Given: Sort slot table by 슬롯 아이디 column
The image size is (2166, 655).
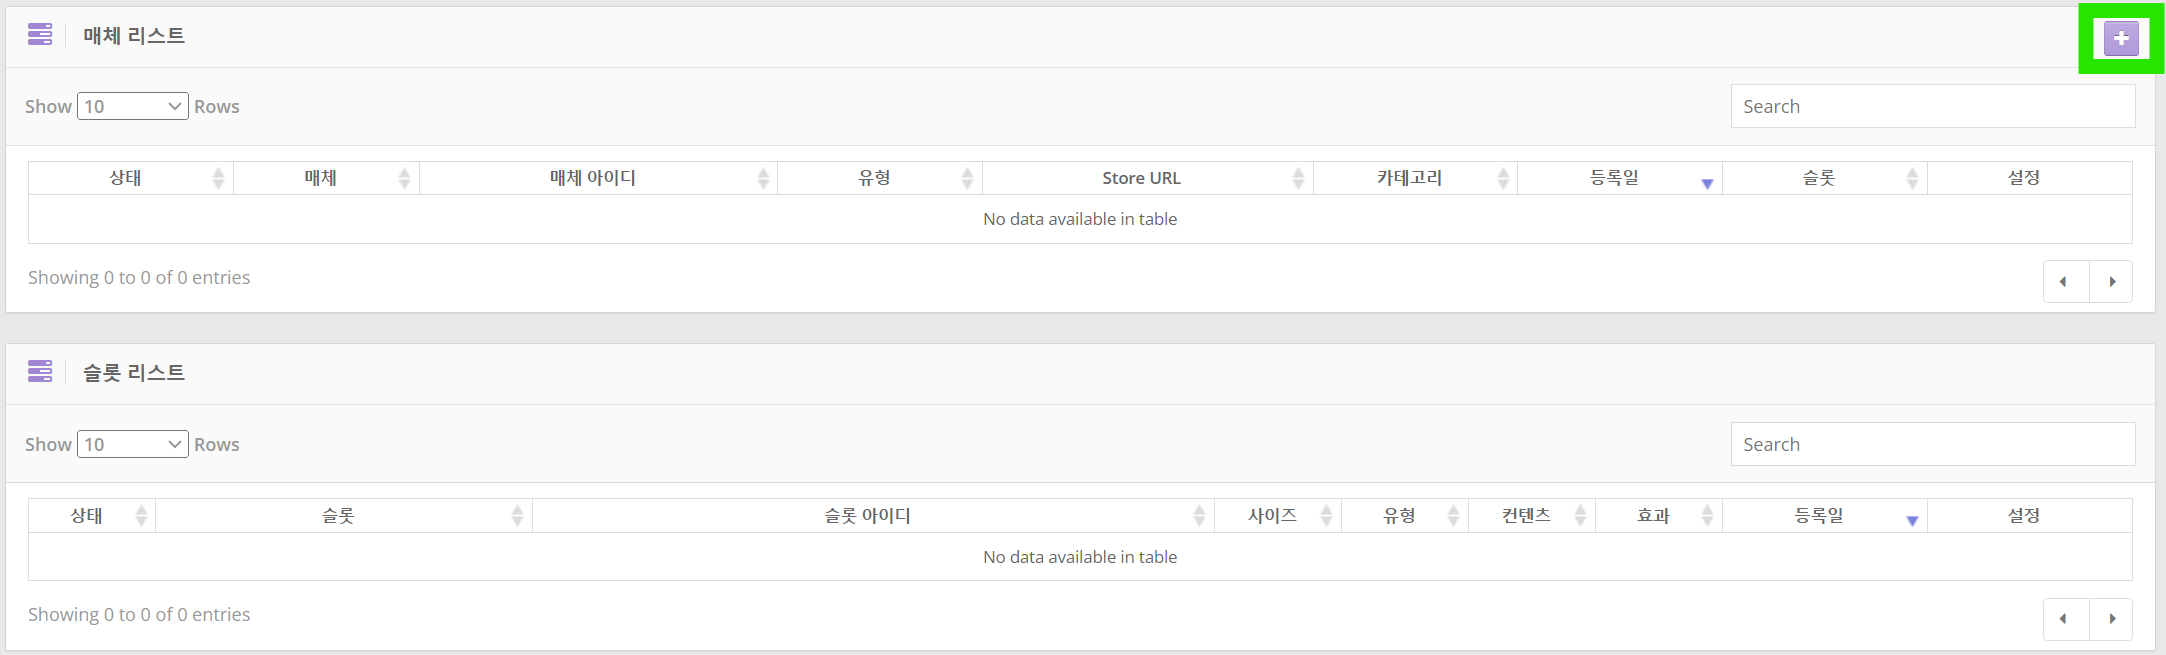Looking at the screenshot, I should [x=867, y=516].
